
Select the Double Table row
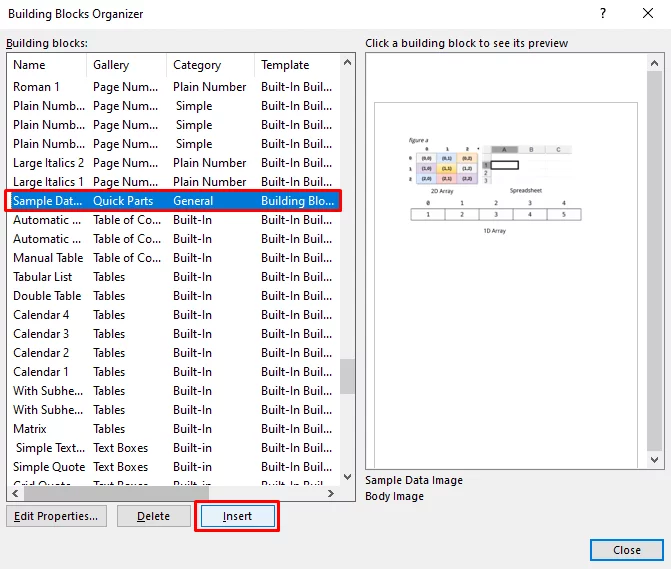click(174, 296)
